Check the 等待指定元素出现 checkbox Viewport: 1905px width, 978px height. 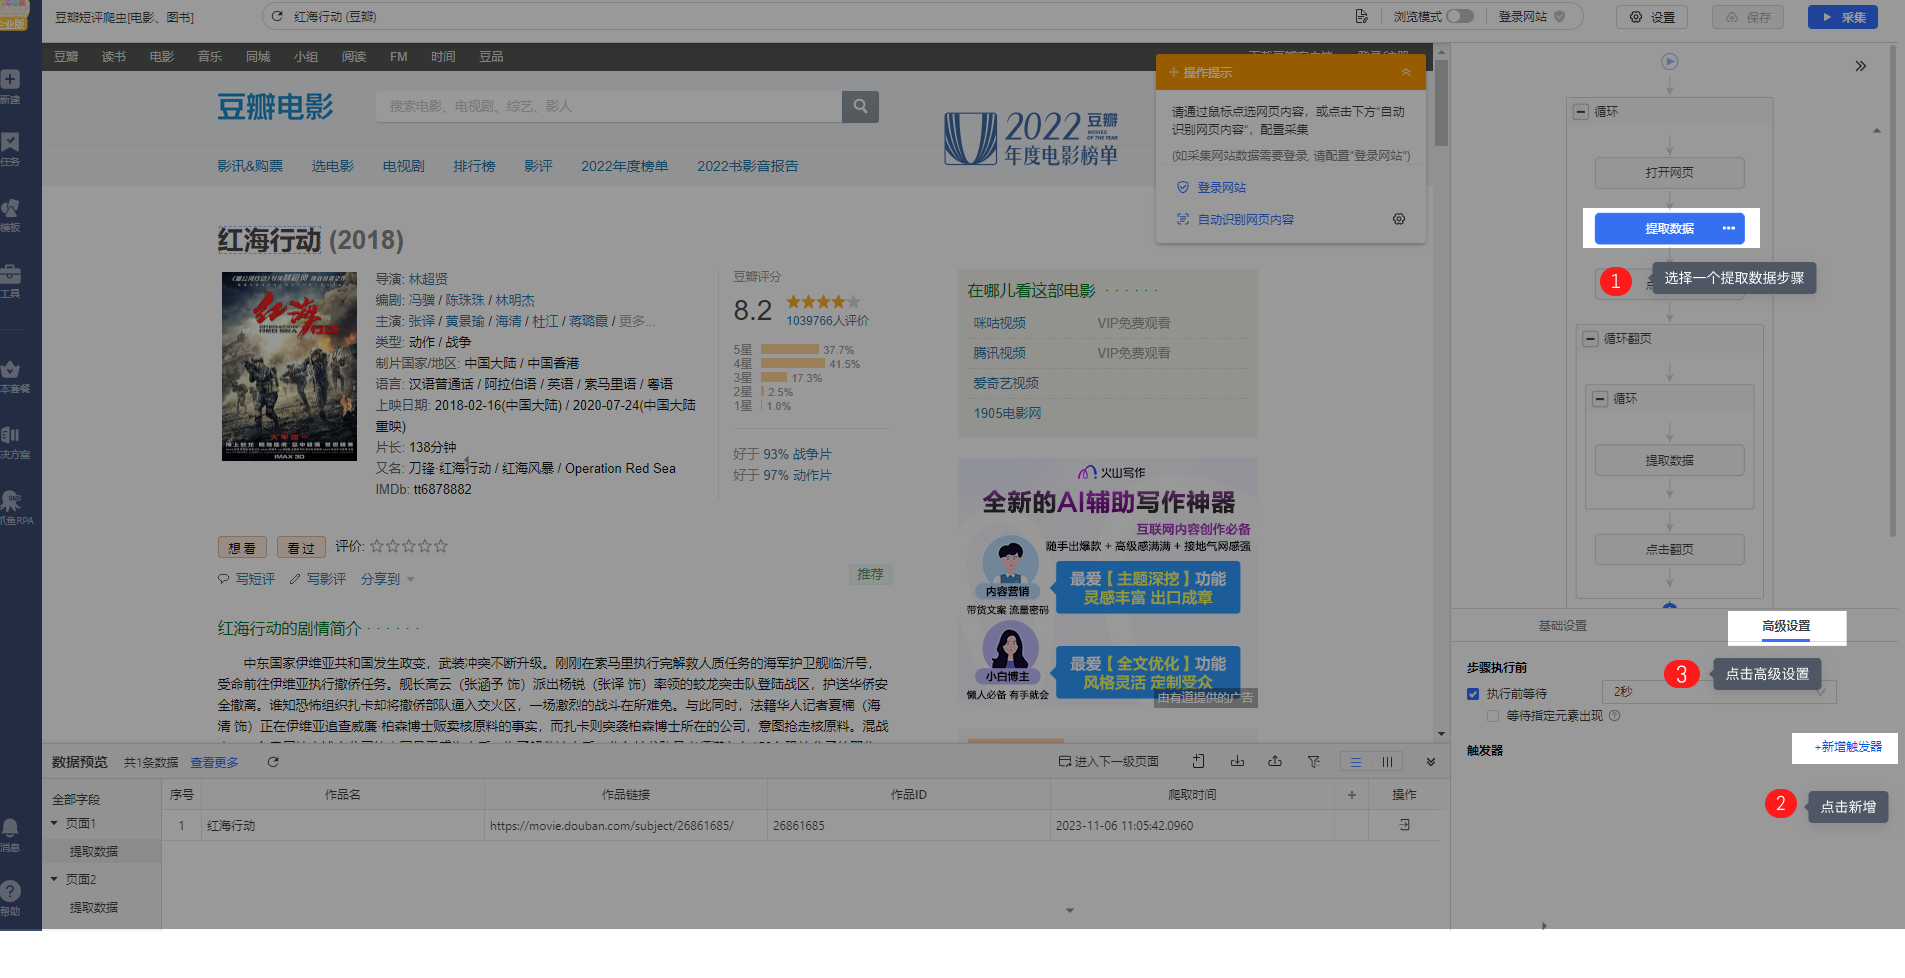1493,716
